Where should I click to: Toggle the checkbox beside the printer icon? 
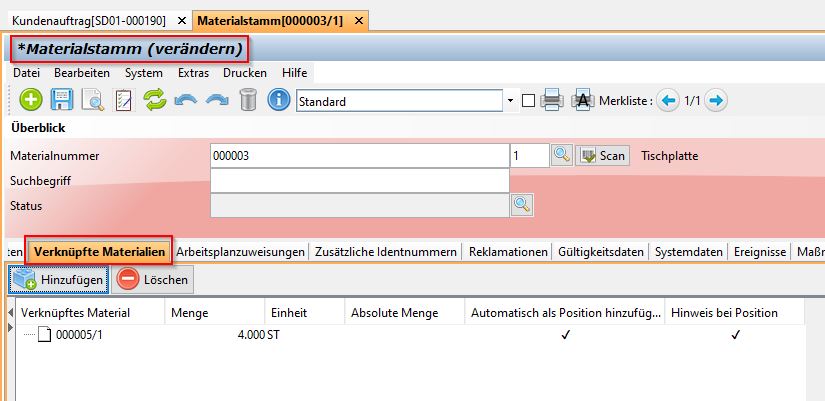tap(528, 100)
